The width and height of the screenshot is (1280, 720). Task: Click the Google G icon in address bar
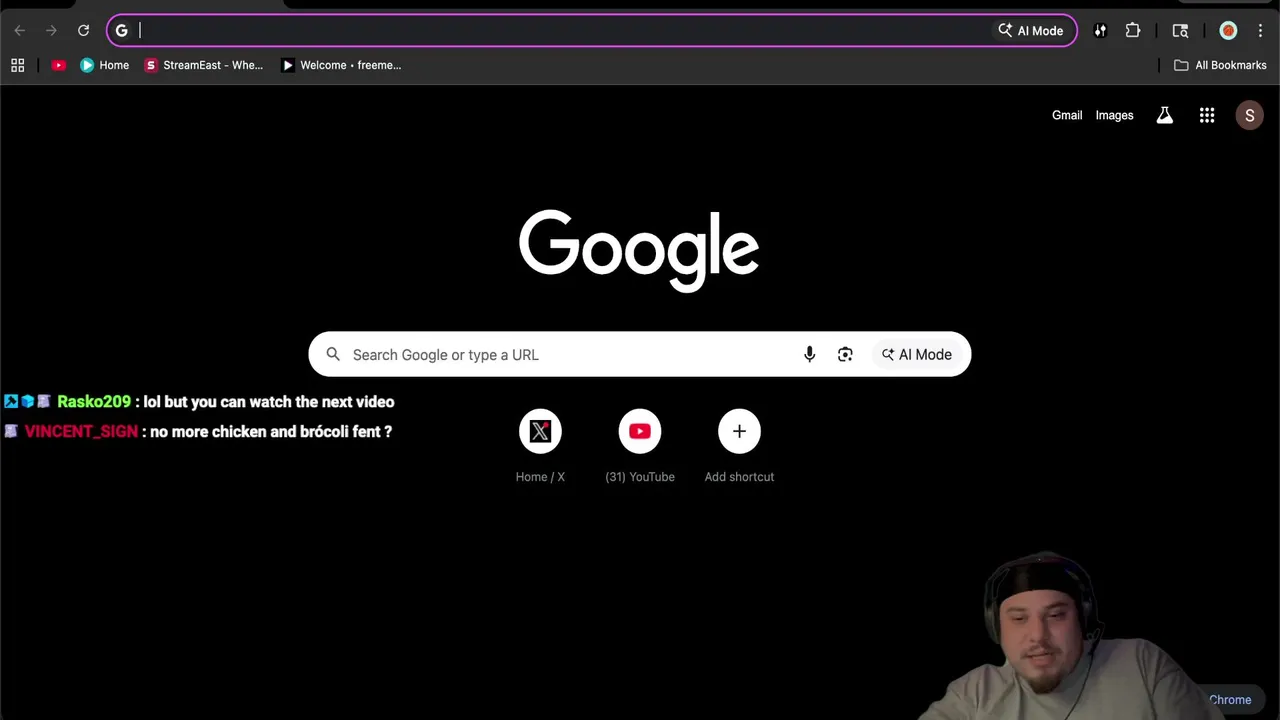(122, 31)
